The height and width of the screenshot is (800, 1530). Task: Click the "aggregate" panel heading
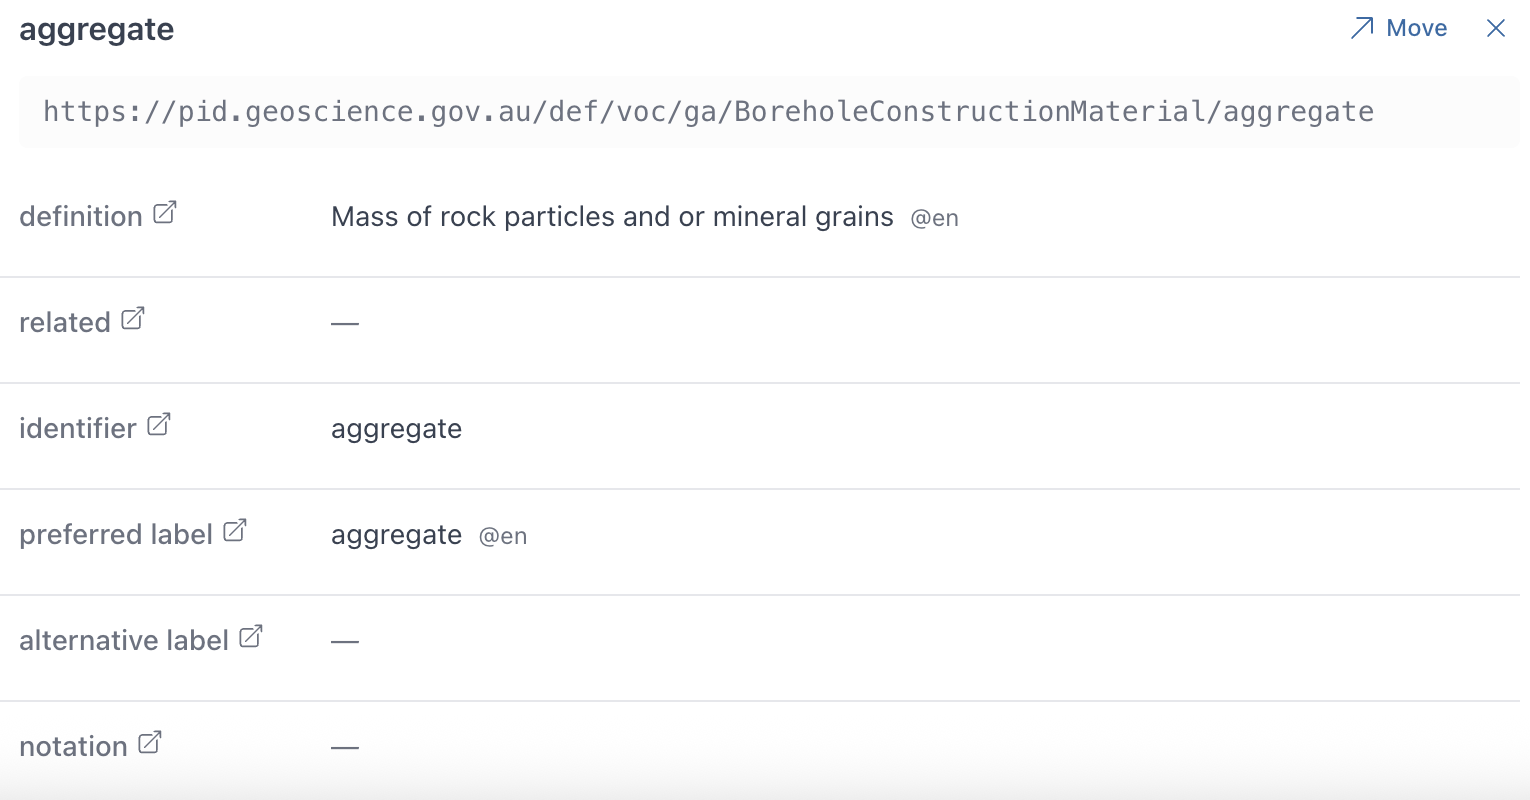pos(97,30)
